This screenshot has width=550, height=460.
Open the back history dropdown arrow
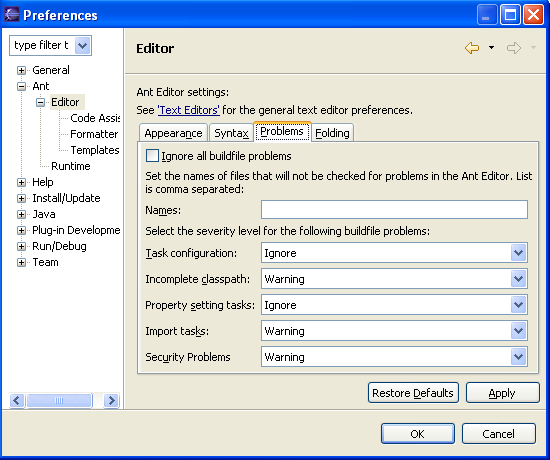point(491,48)
